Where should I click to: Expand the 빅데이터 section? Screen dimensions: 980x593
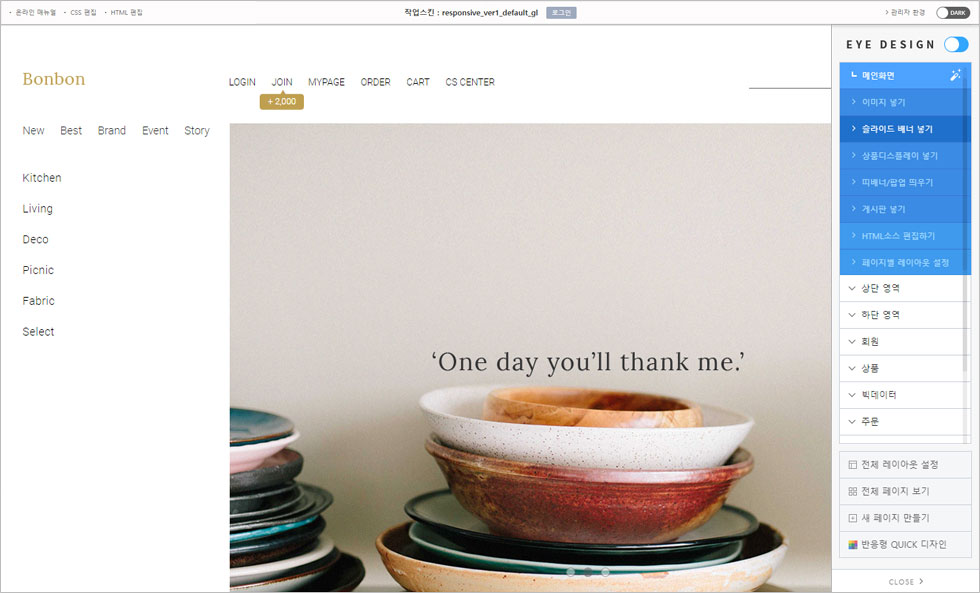point(904,395)
